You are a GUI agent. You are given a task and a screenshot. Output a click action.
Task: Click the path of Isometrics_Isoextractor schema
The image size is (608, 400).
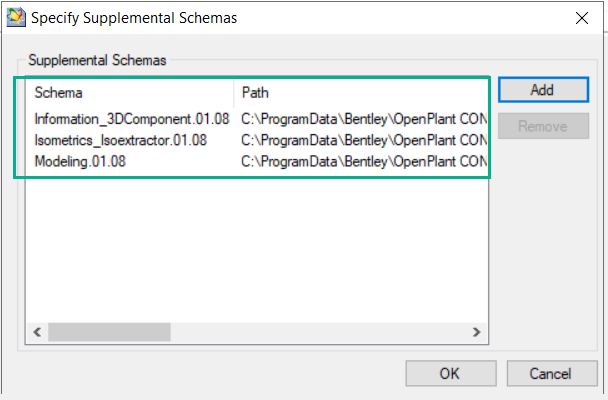click(364, 140)
